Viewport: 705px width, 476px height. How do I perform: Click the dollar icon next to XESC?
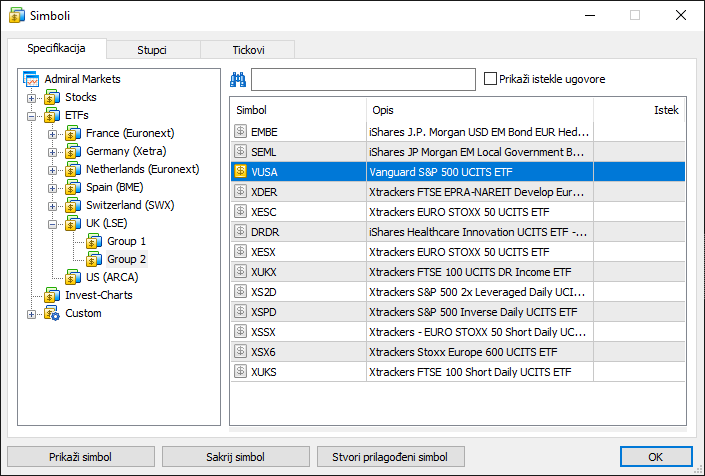pyautogui.click(x=241, y=211)
